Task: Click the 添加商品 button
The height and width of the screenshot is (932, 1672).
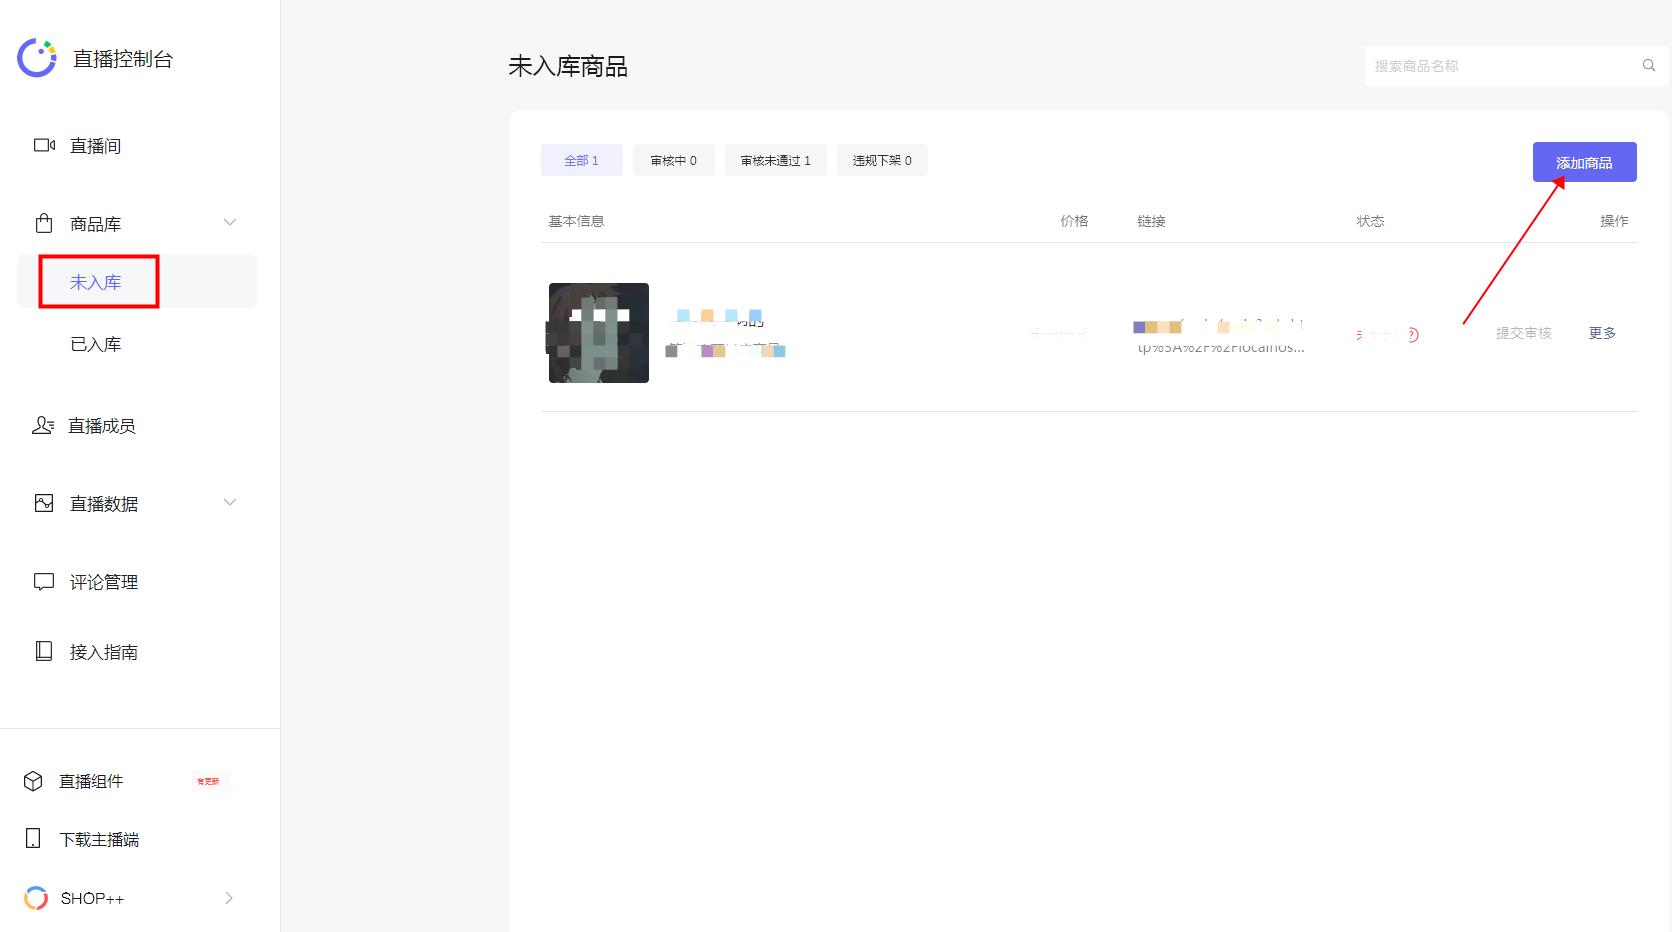Action: pos(1584,161)
